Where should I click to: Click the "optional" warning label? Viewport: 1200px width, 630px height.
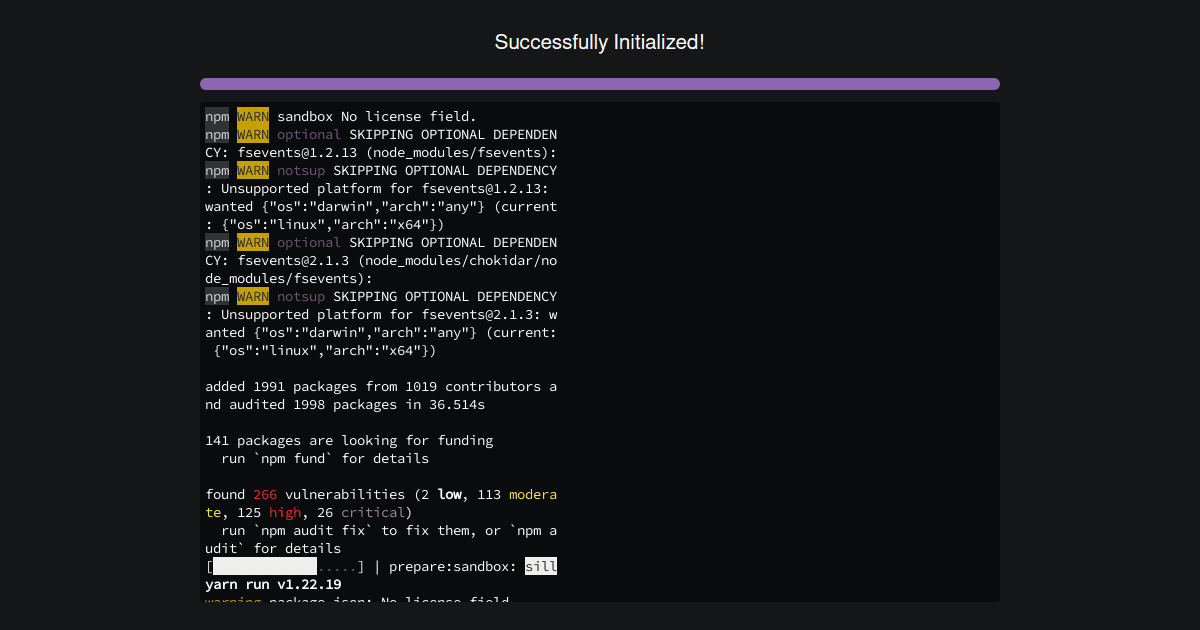(308, 134)
